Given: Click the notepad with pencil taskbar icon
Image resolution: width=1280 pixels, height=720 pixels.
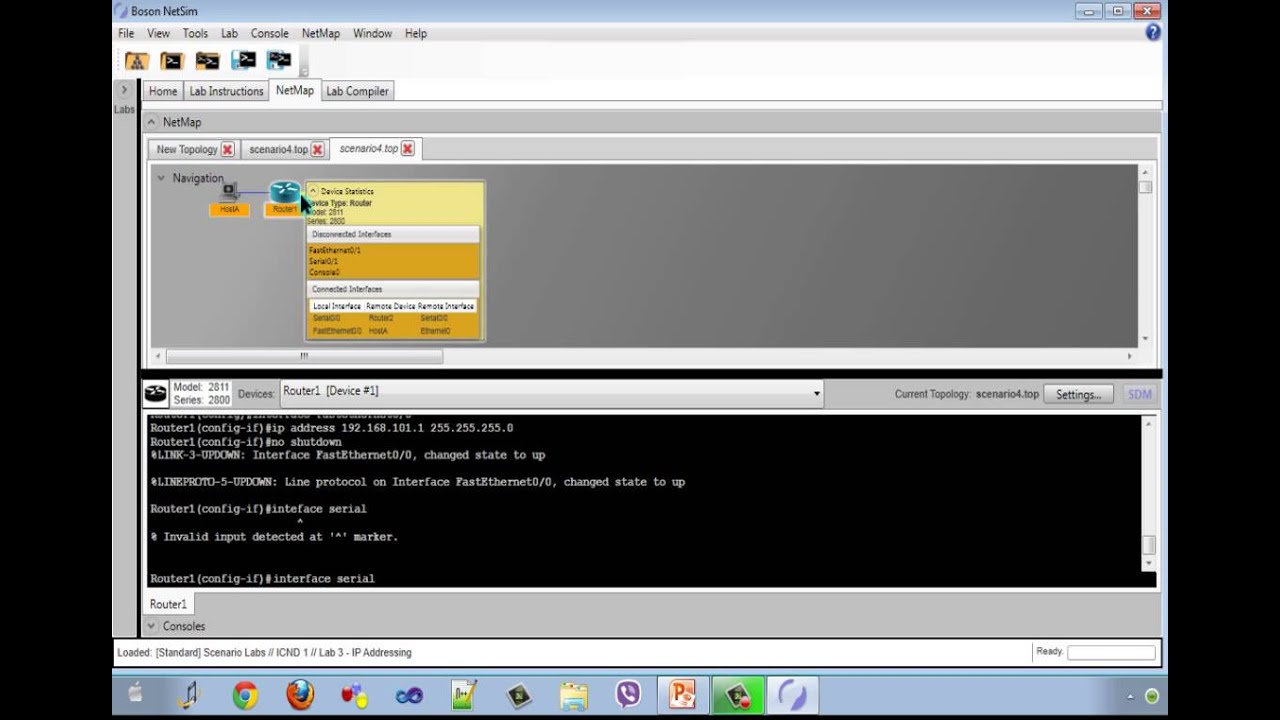Looking at the screenshot, I should (464, 695).
